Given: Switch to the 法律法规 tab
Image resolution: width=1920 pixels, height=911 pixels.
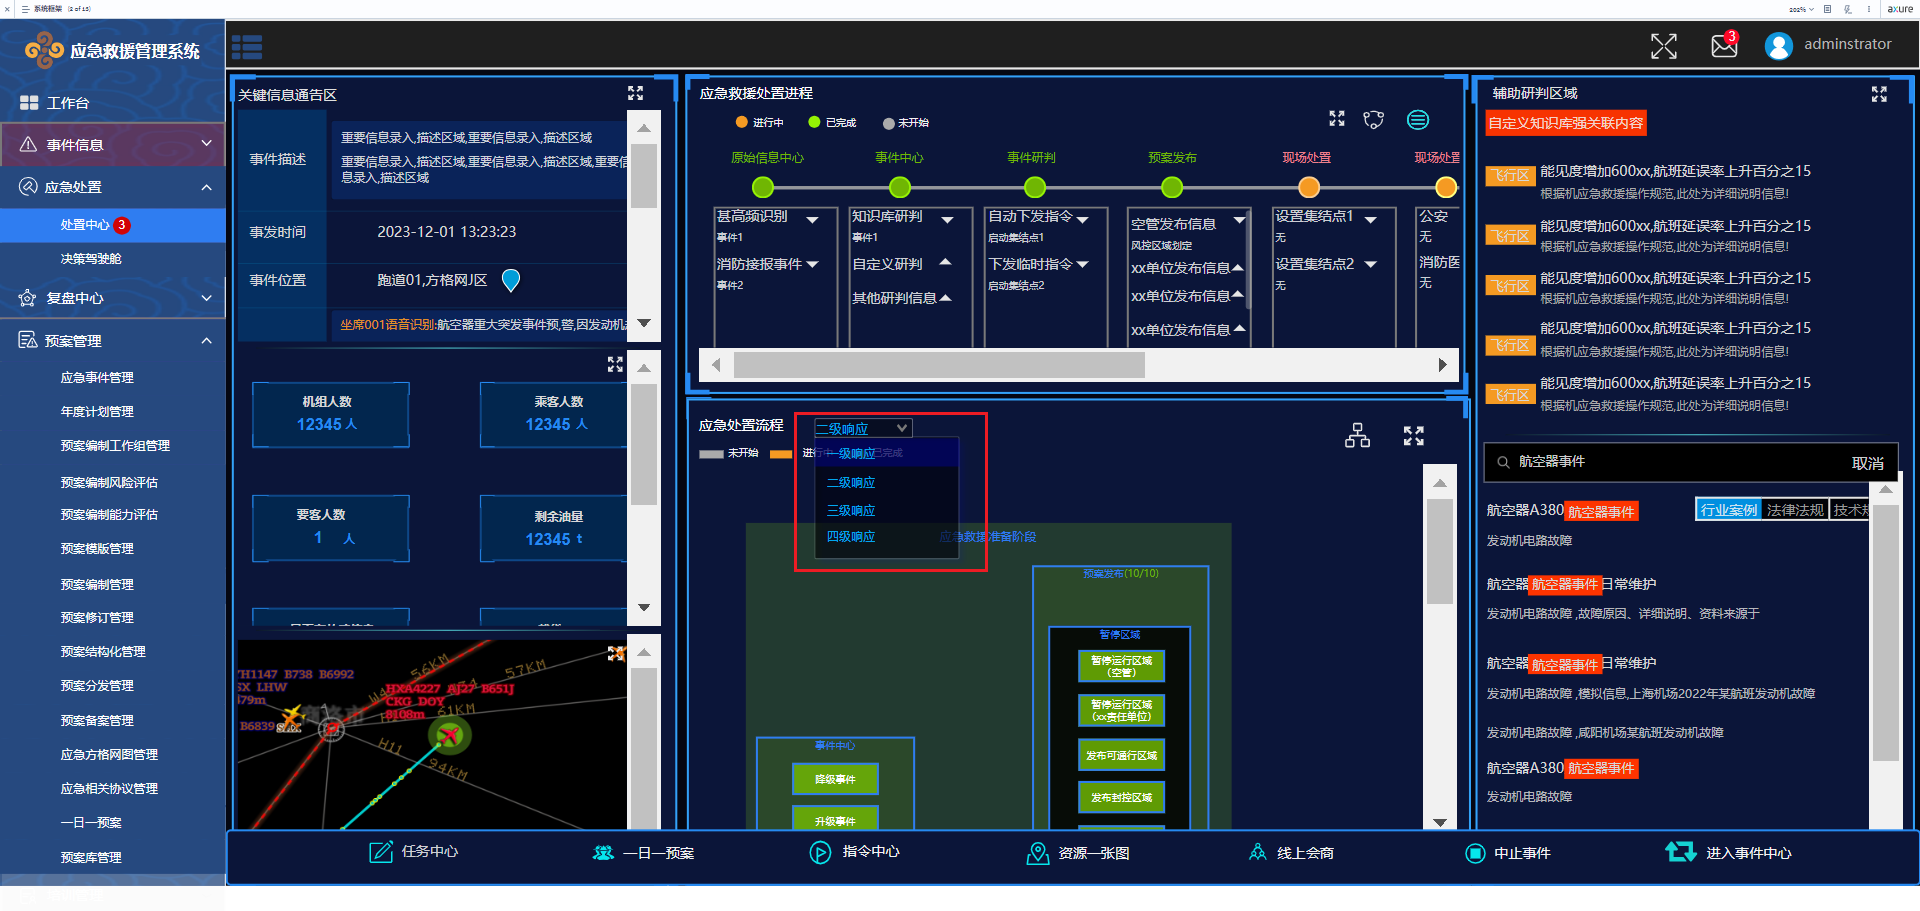Looking at the screenshot, I should 1795,510.
